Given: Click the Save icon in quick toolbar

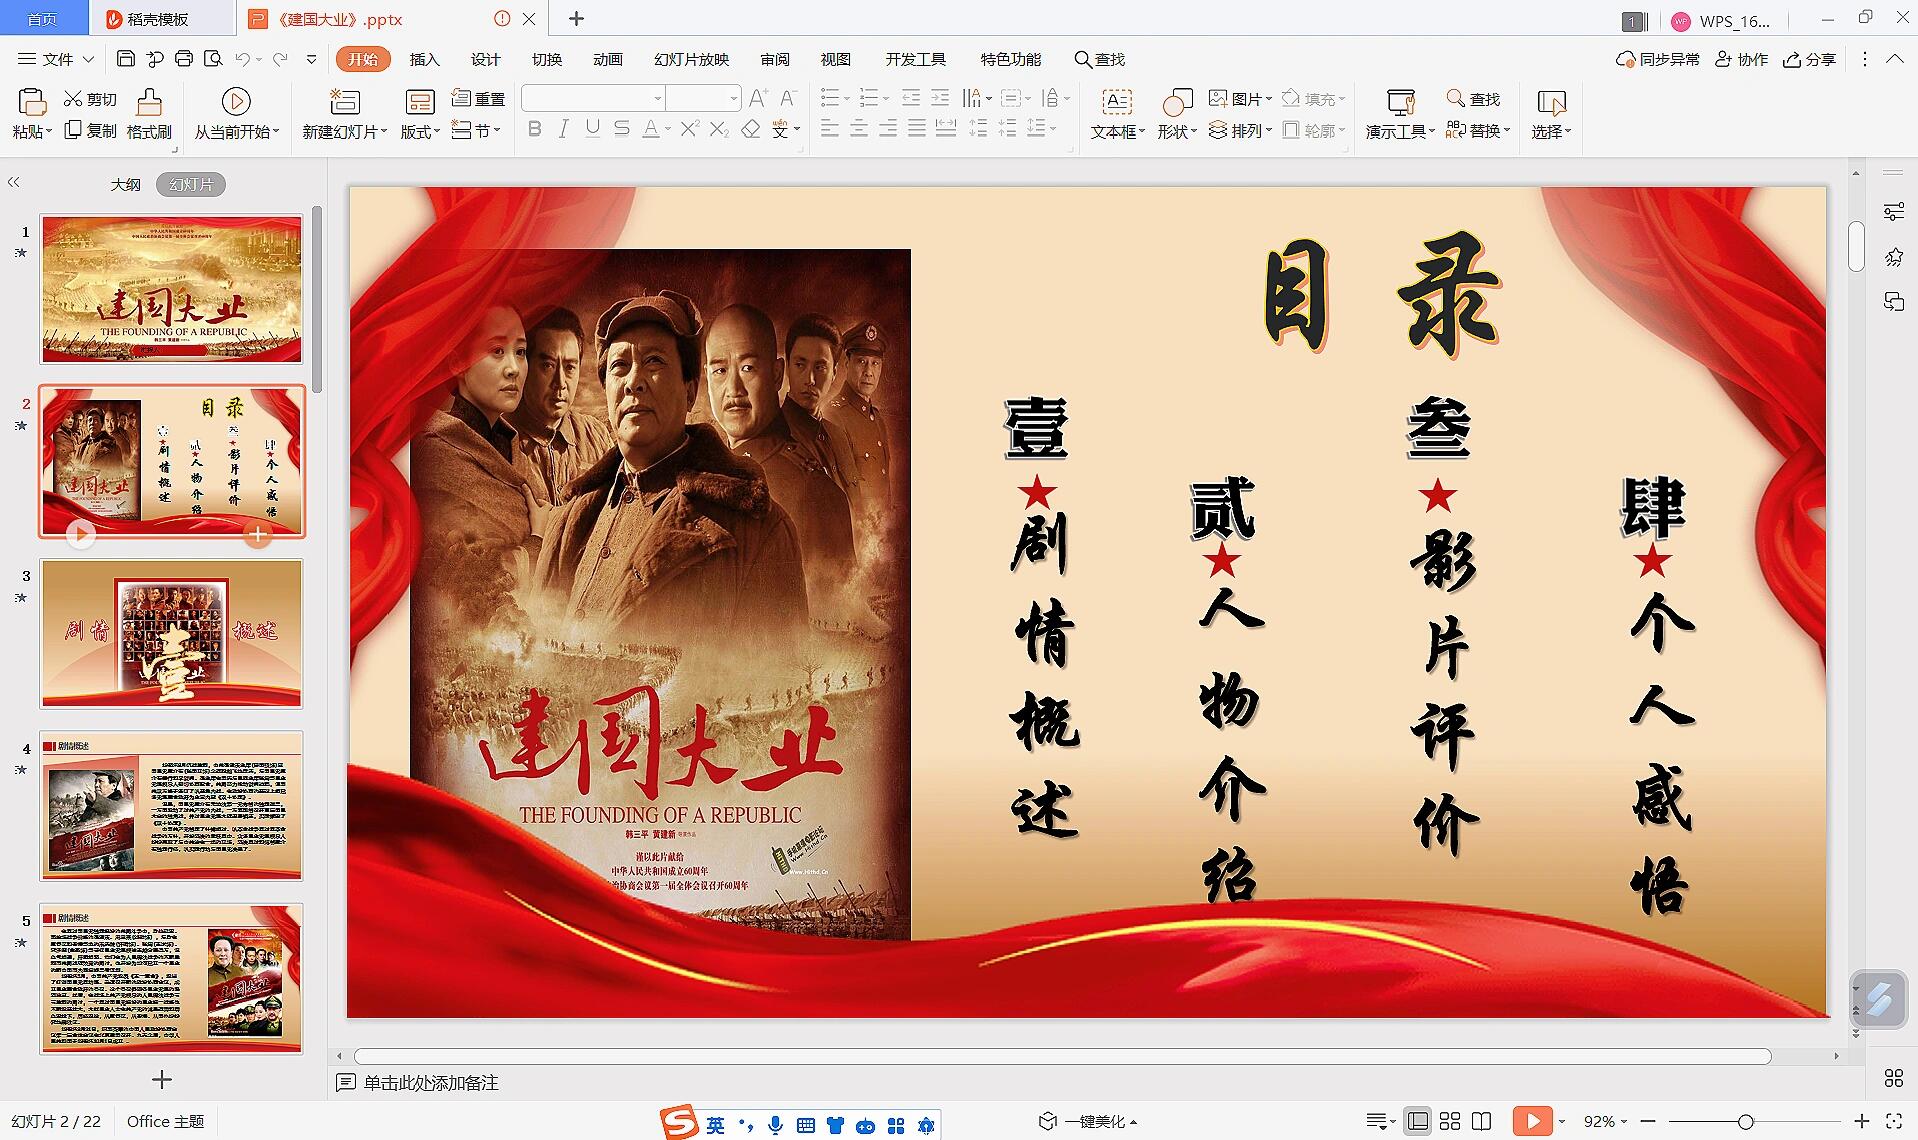Looking at the screenshot, I should [x=126, y=59].
